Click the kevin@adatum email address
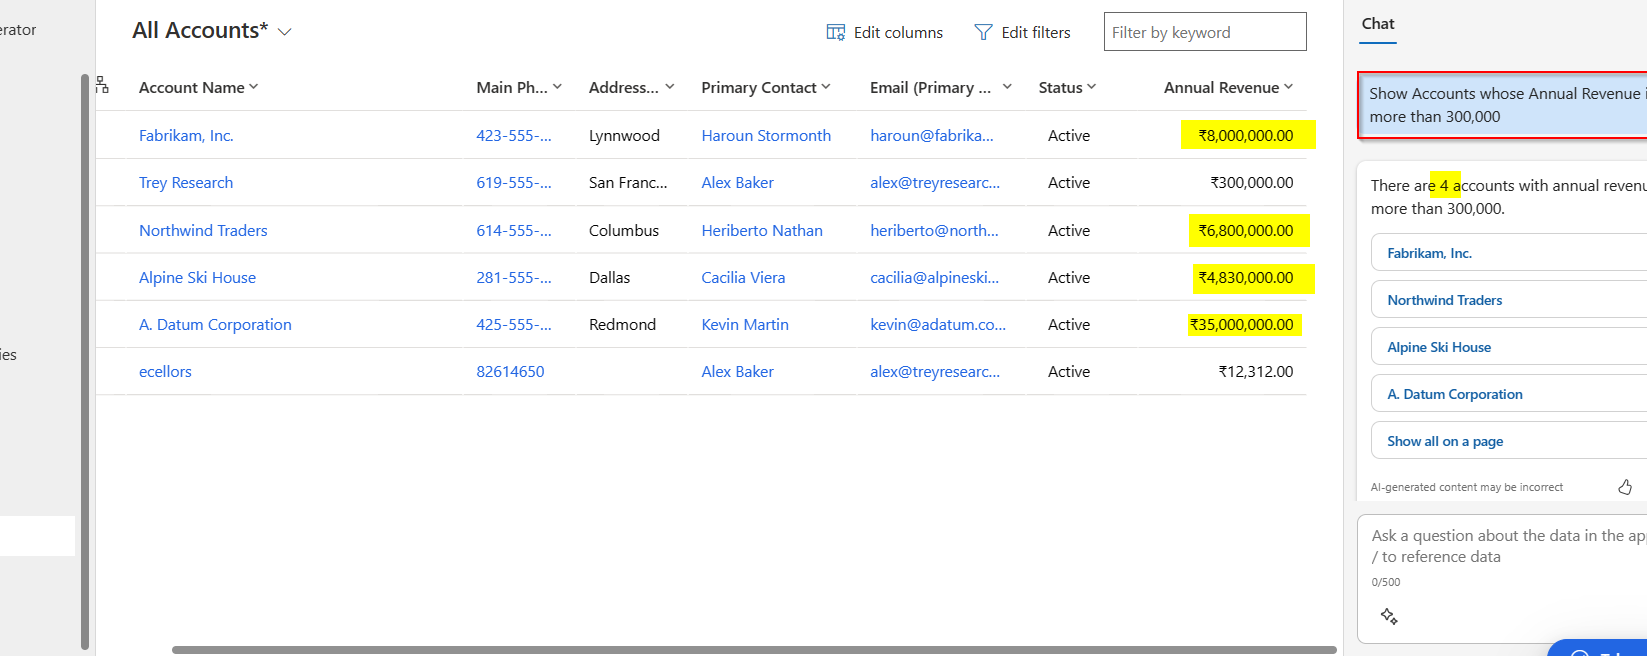Viewport: 1647px width, 656px height. click(937, 325)
